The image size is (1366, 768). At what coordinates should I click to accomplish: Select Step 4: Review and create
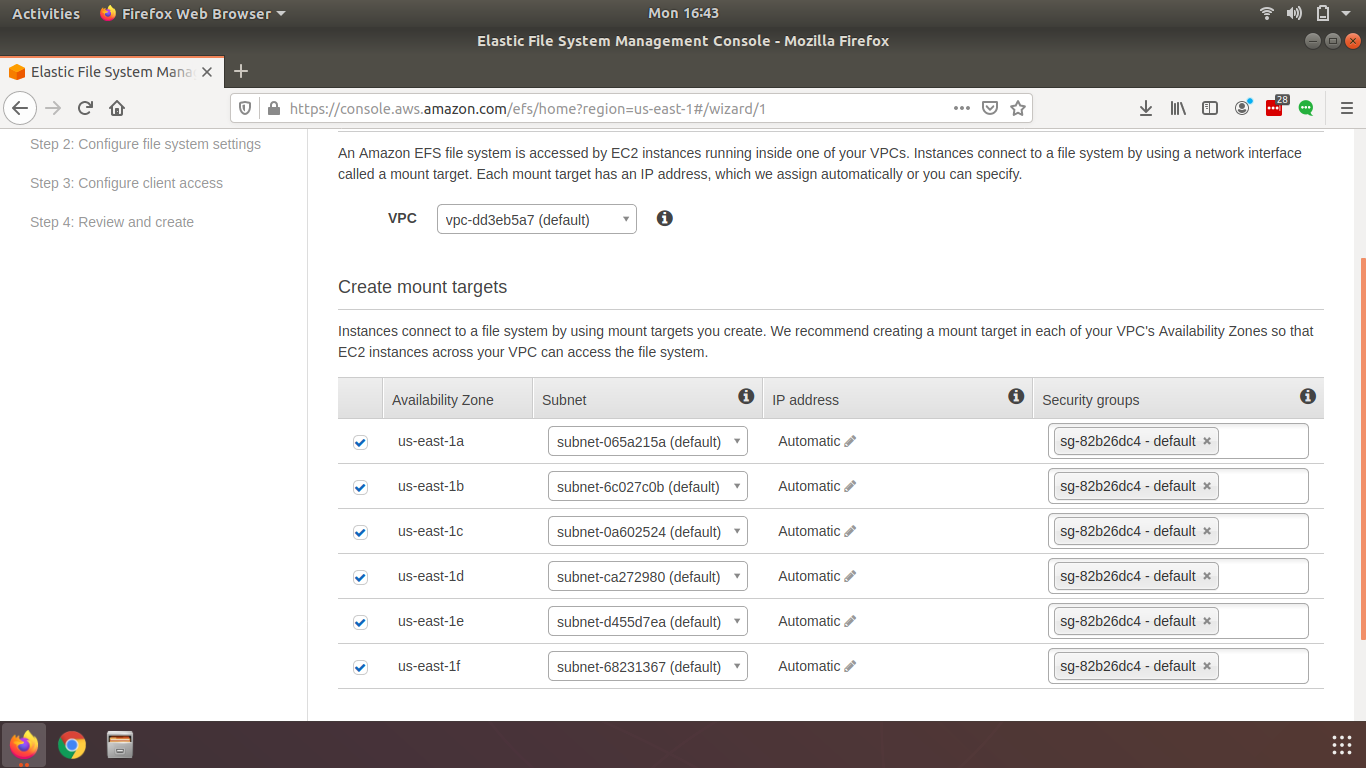point(112,222)
